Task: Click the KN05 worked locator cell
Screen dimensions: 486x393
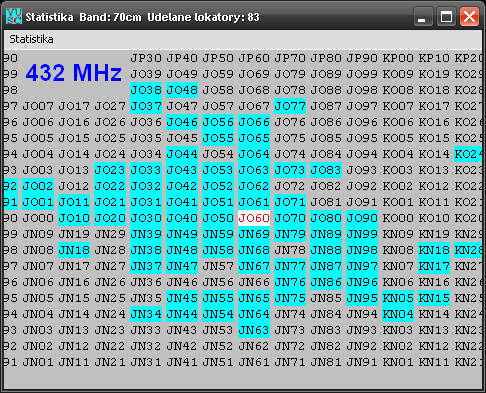Action: tap(398, 298)
